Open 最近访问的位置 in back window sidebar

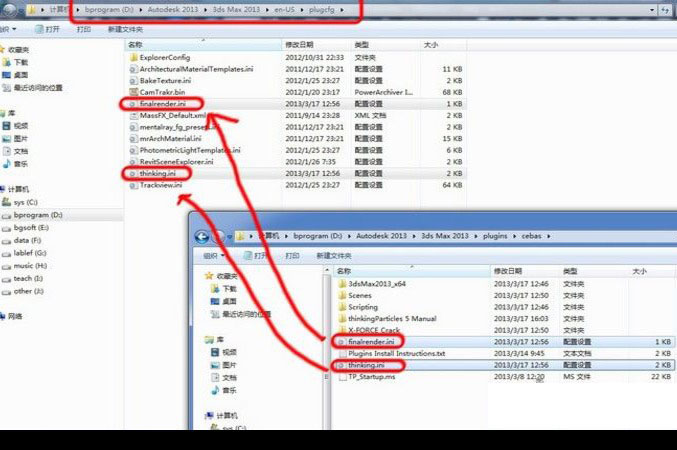click(32, 88)
